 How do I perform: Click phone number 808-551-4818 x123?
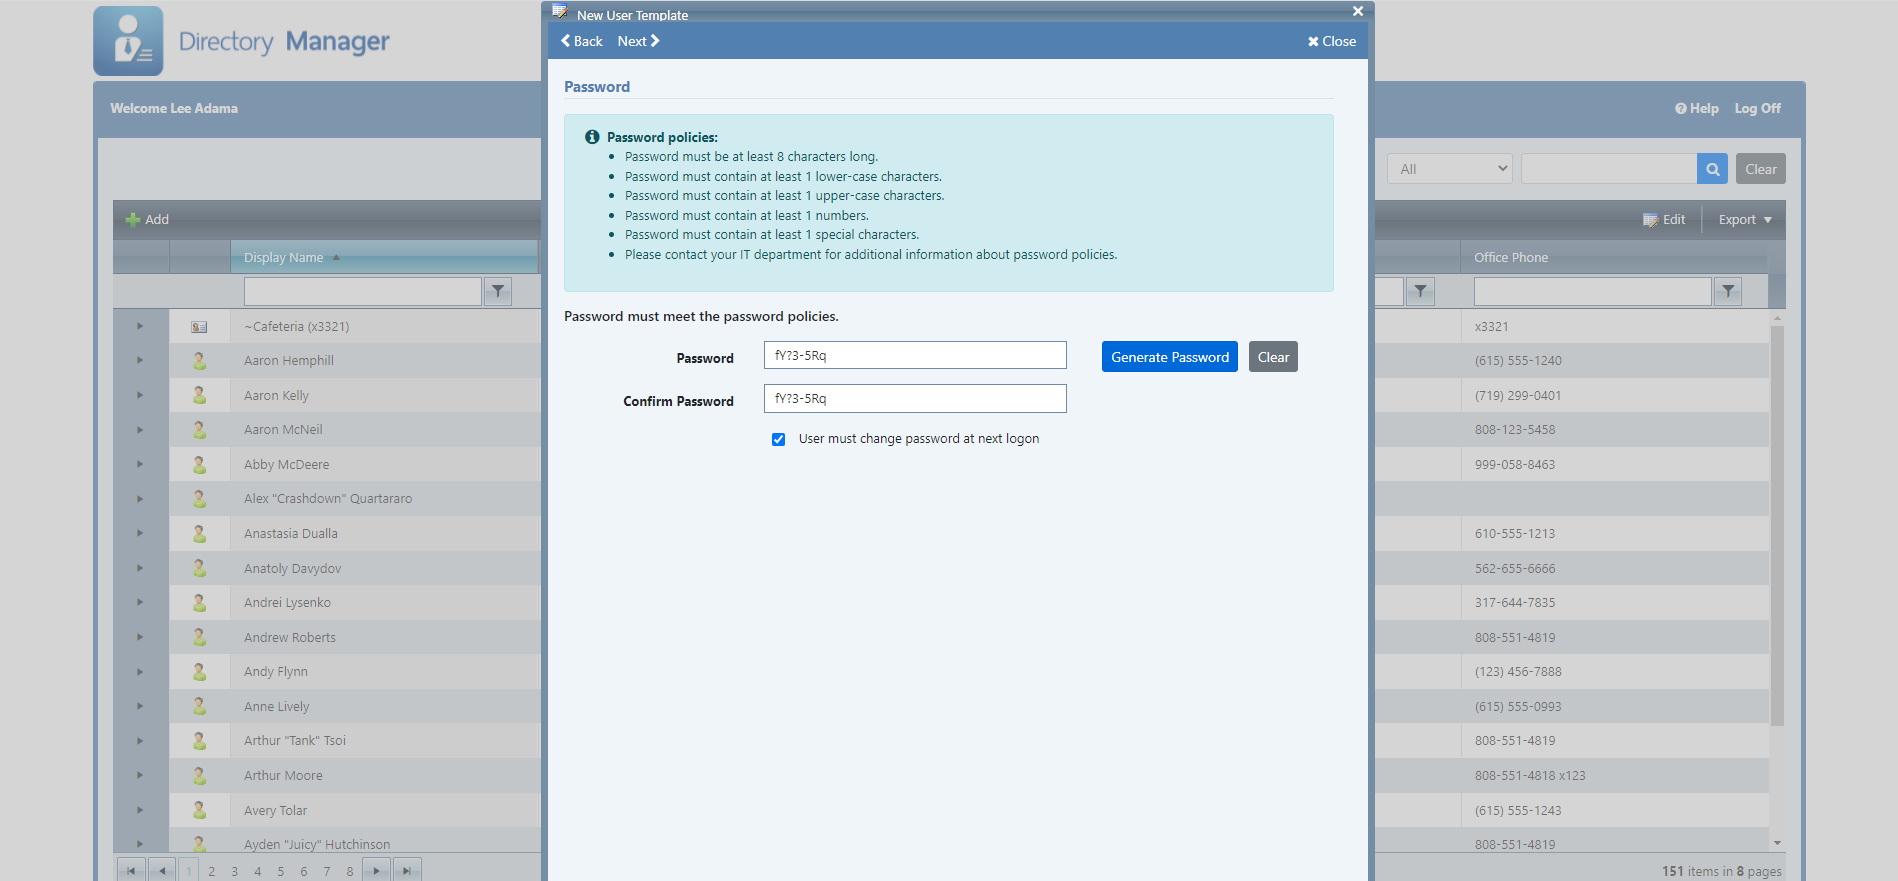coord(1530,775)
